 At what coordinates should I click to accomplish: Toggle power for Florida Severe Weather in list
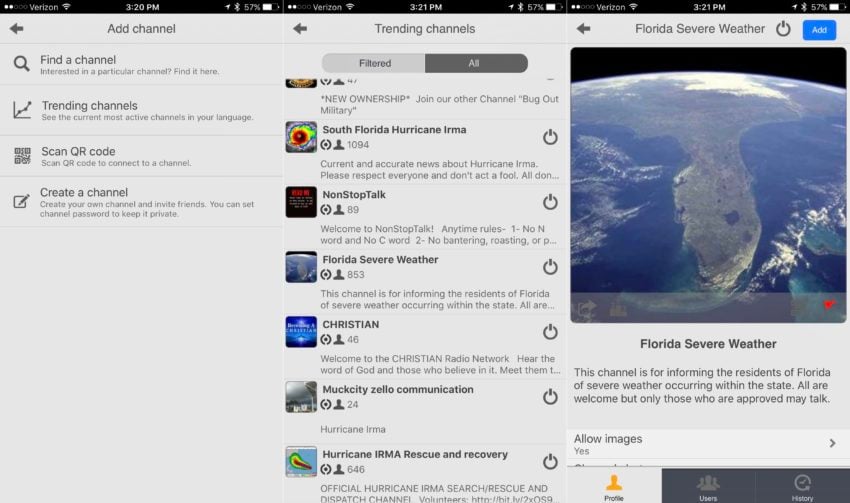550,267
